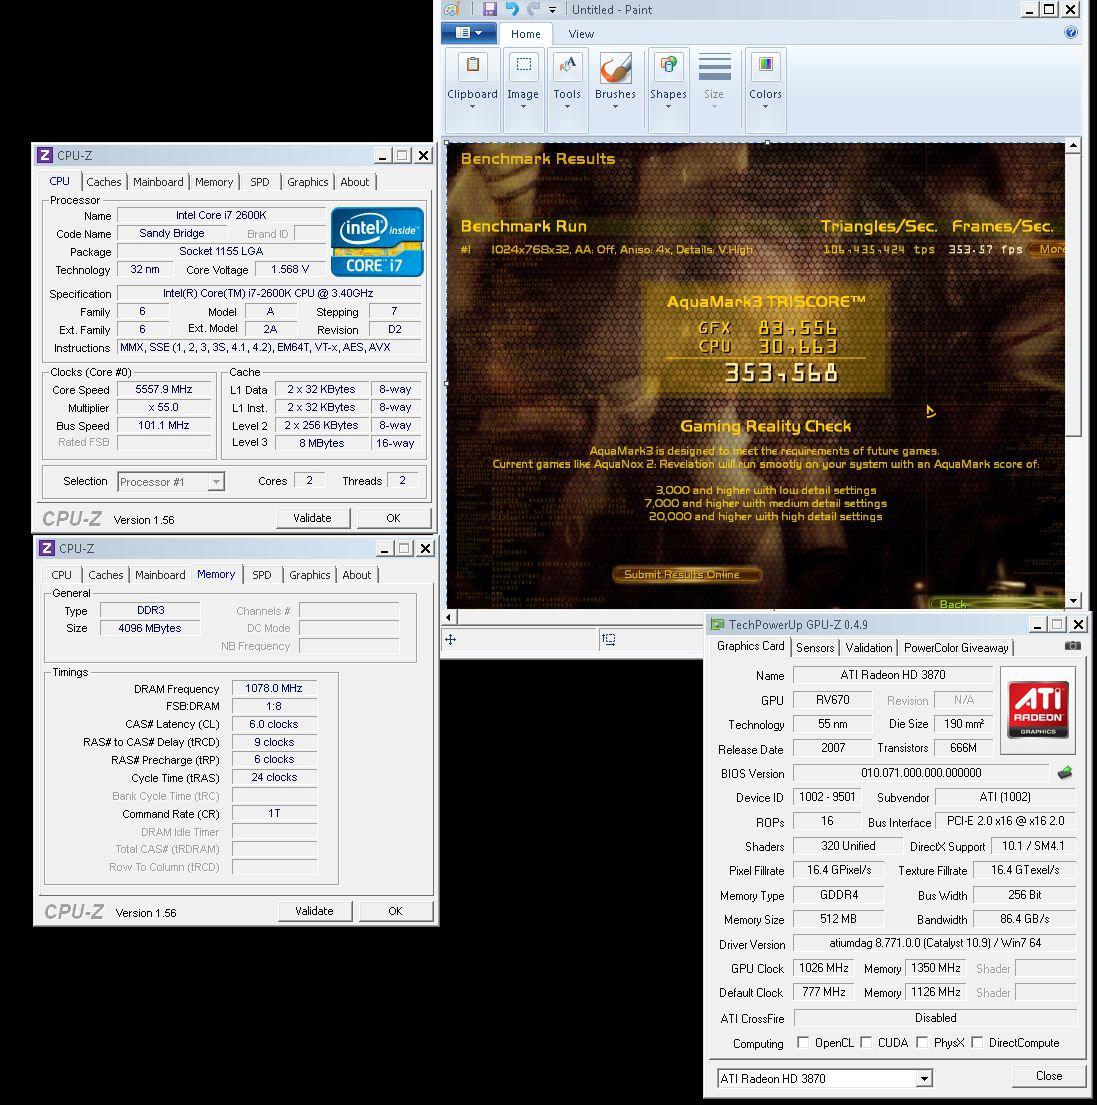Switch to CPU tab in bottom CPU-Z window
1097x1105 pixels.
61,575
